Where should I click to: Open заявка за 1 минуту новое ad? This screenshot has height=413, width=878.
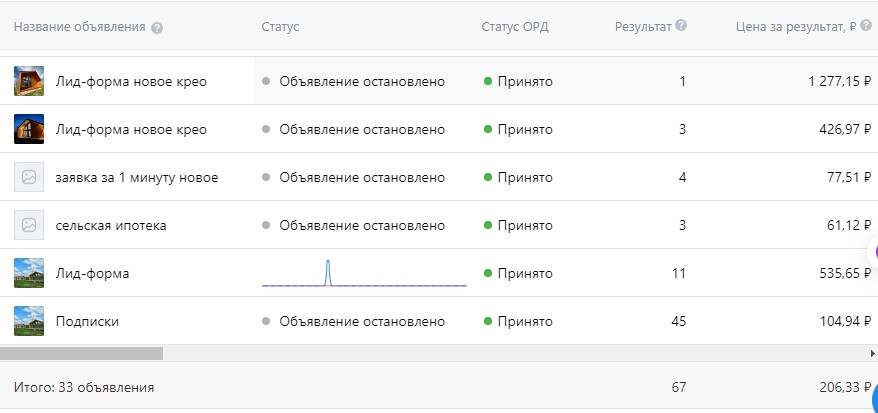[x=137, y=177]
